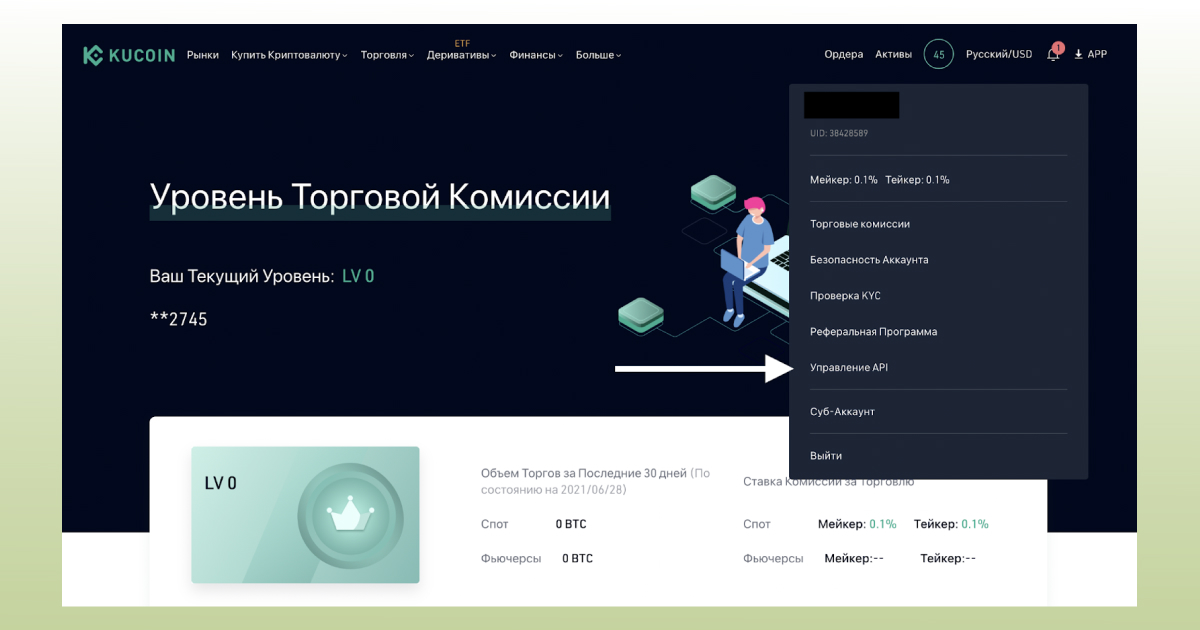Viewport: 1200px width, 630px height.
Task: Open the Ордера page
Action: pos(843,54)
